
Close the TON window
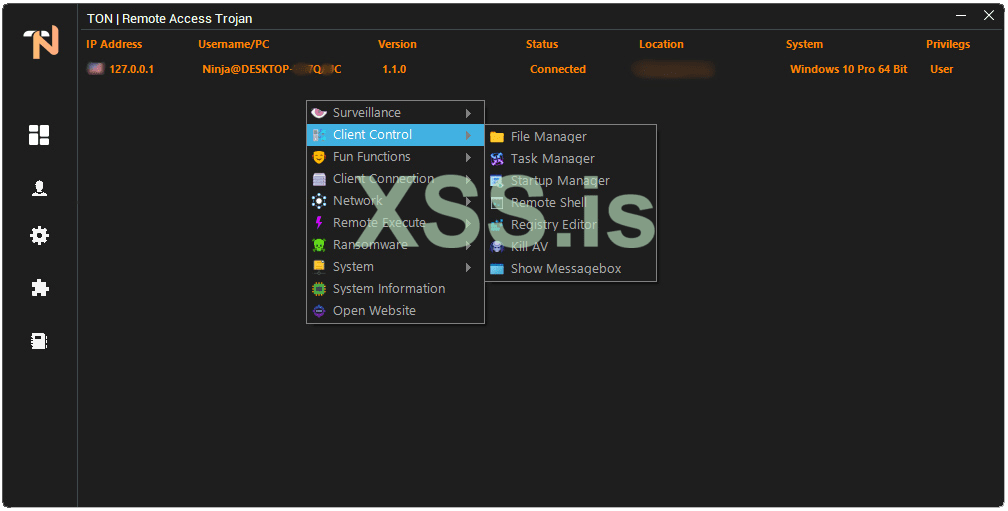[x=989, y=15]
